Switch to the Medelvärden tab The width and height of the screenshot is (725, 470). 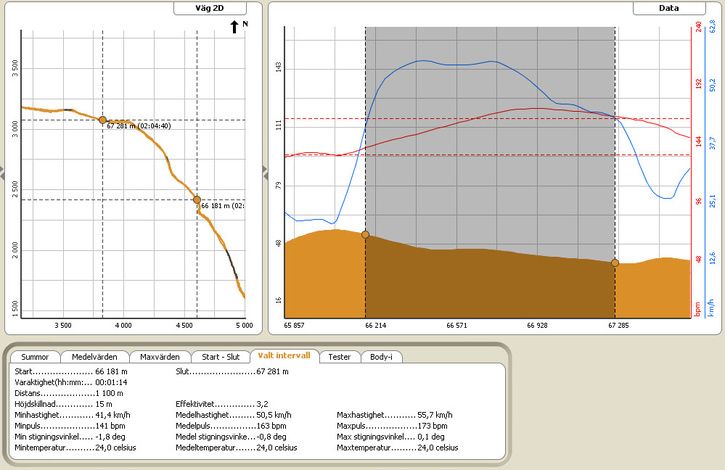[x=94, y=357]
